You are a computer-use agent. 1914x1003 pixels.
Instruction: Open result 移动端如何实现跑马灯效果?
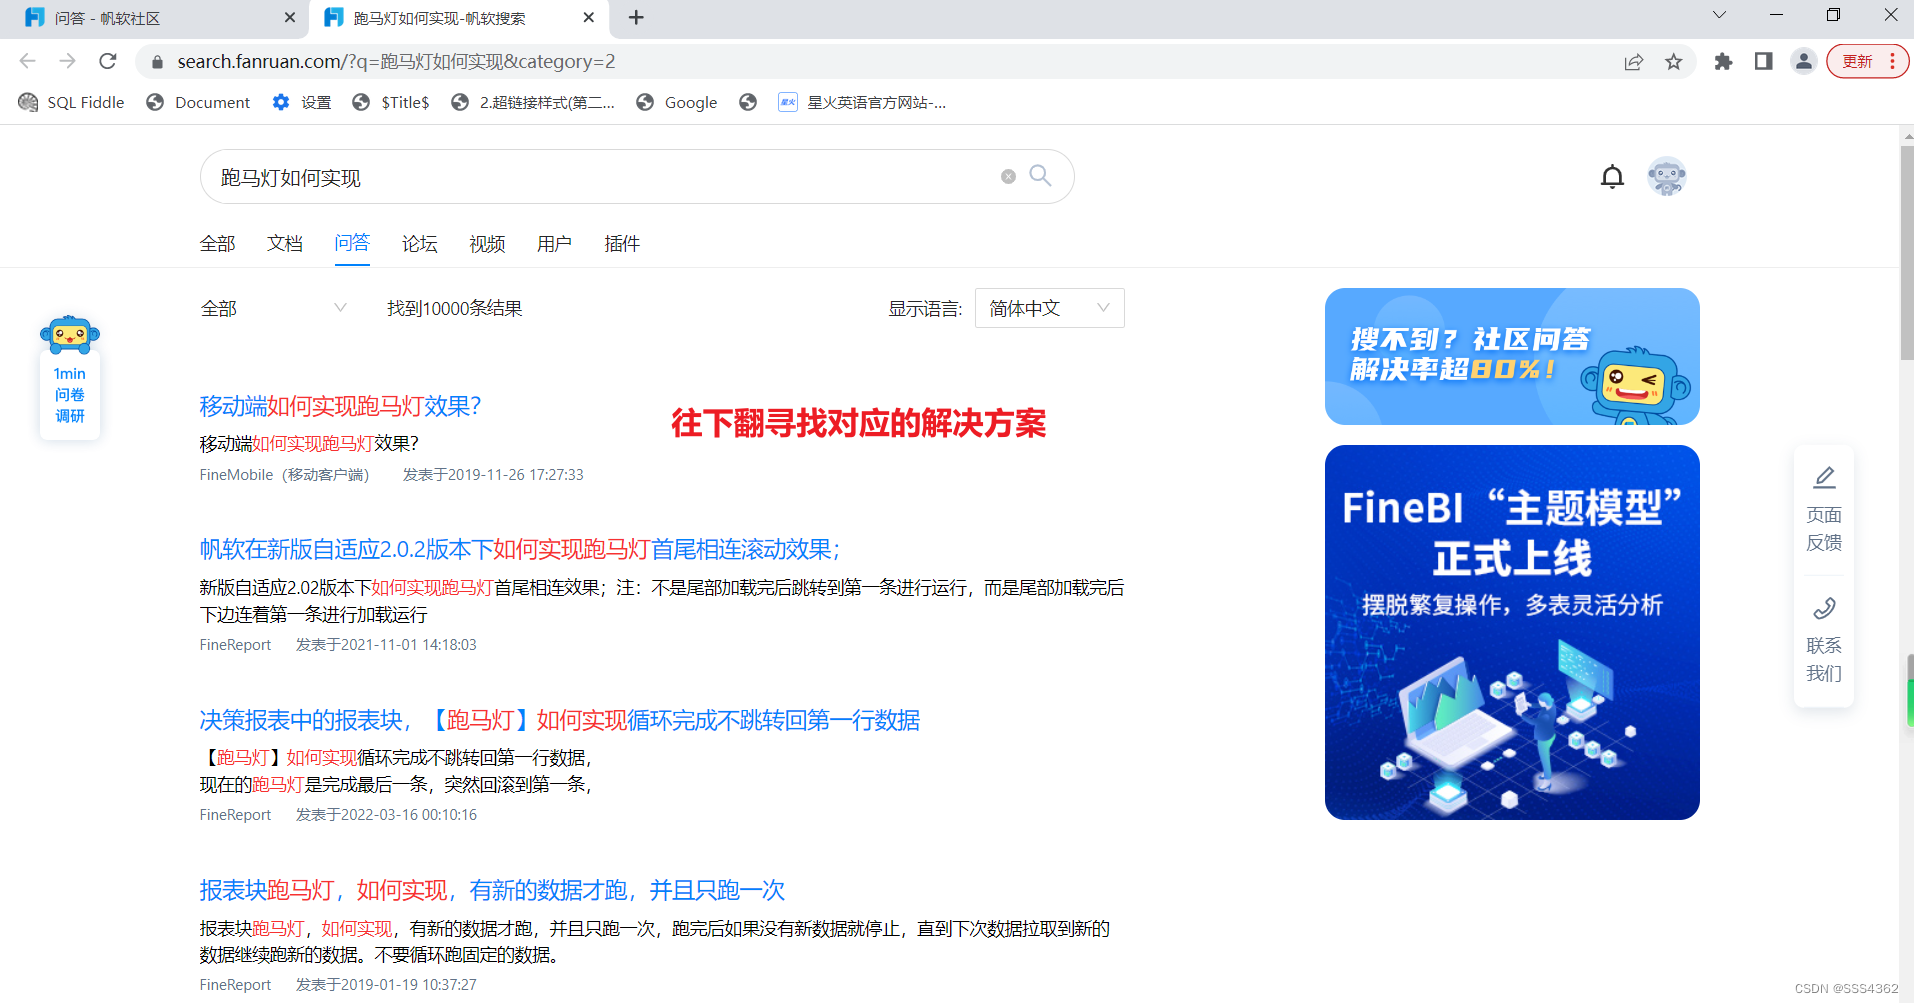340,406
